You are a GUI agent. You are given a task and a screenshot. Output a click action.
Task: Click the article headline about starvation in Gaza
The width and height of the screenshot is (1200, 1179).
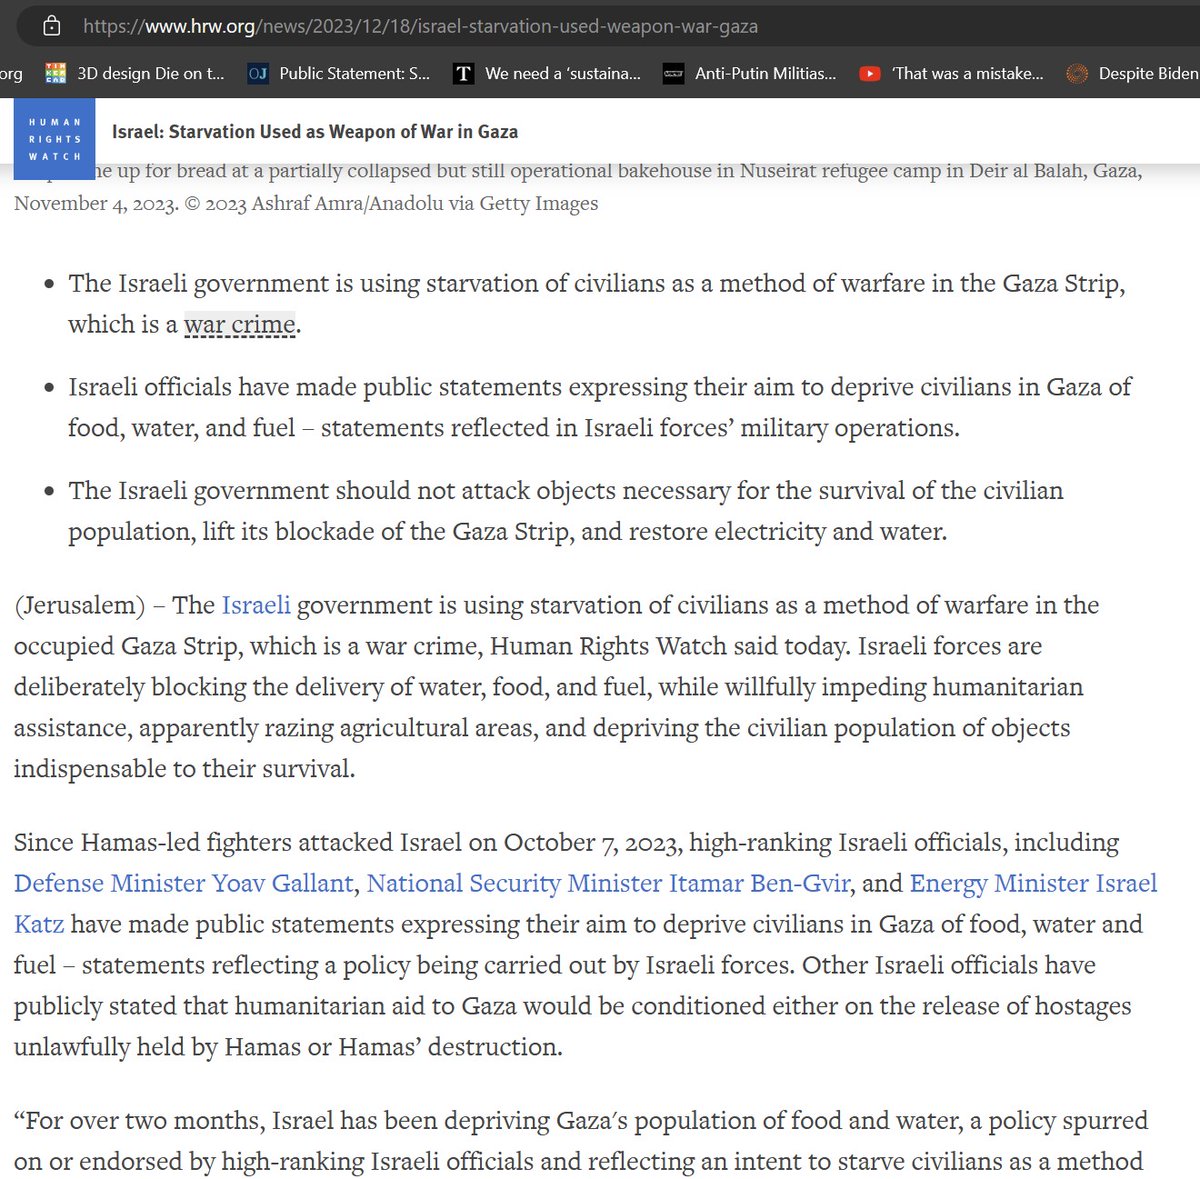[x=317, y=131]
